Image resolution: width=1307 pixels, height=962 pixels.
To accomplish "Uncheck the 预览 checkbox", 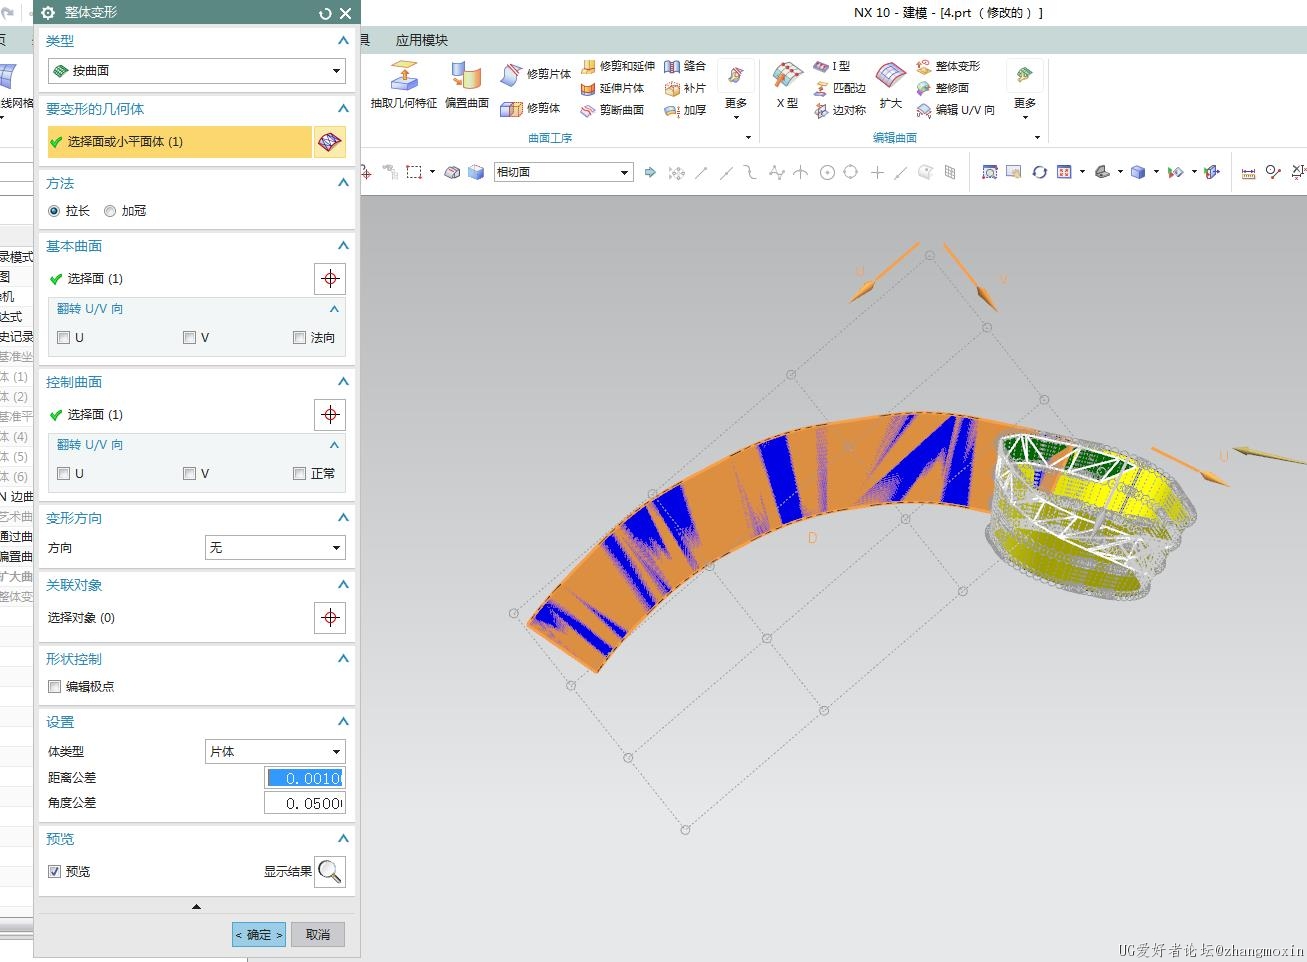I will 55,872.
